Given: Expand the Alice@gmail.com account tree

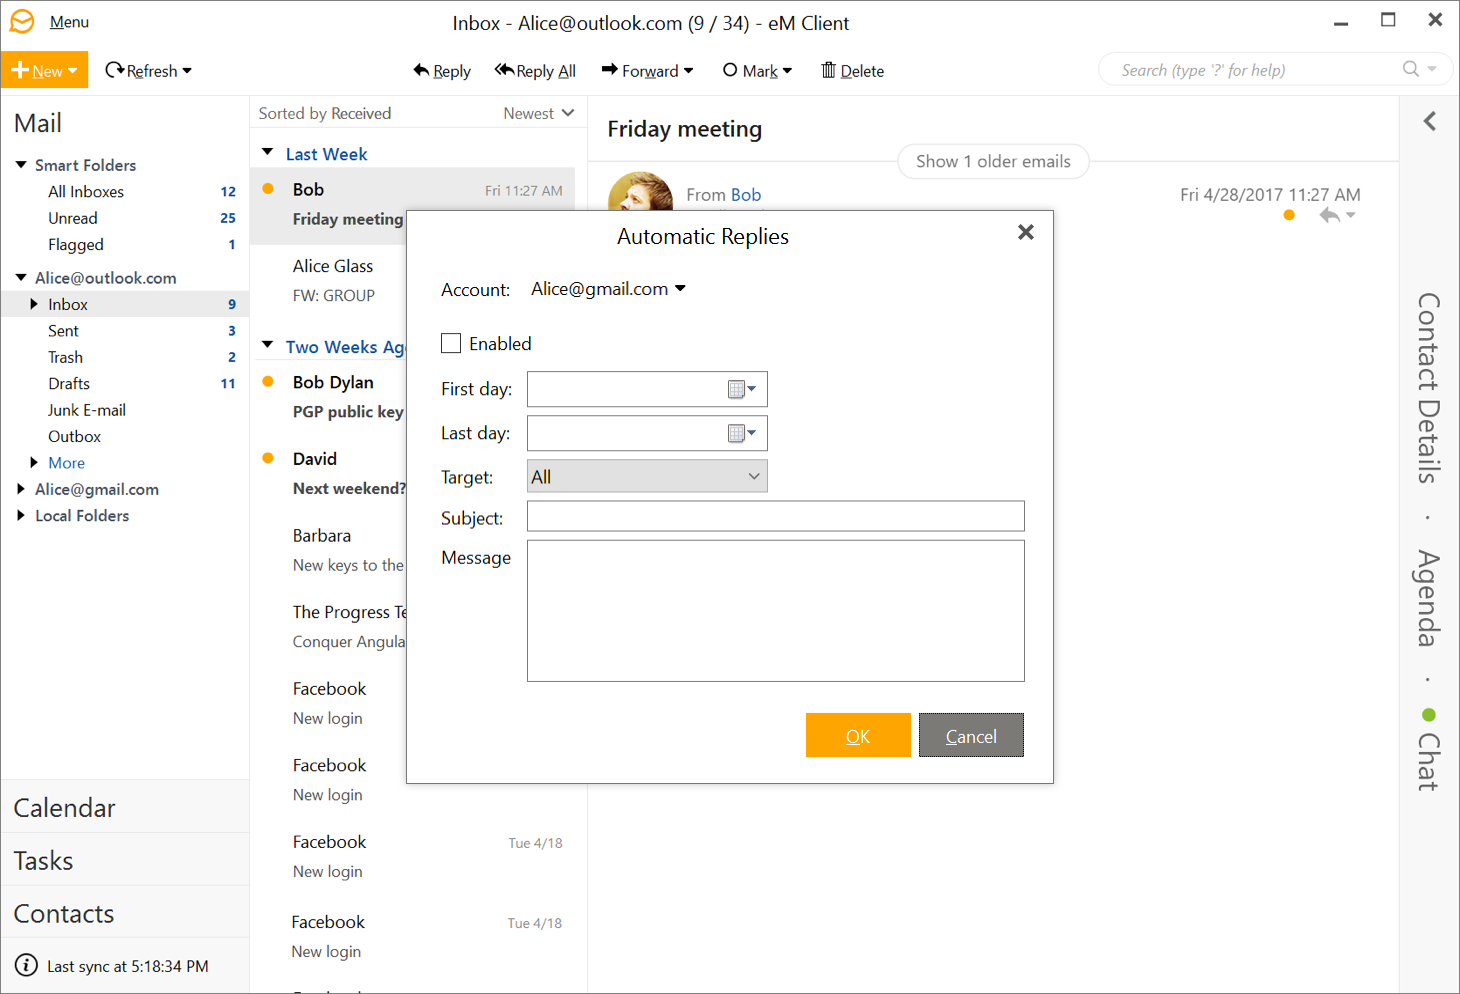Looking at the screenshot, I should coord(21,489).
